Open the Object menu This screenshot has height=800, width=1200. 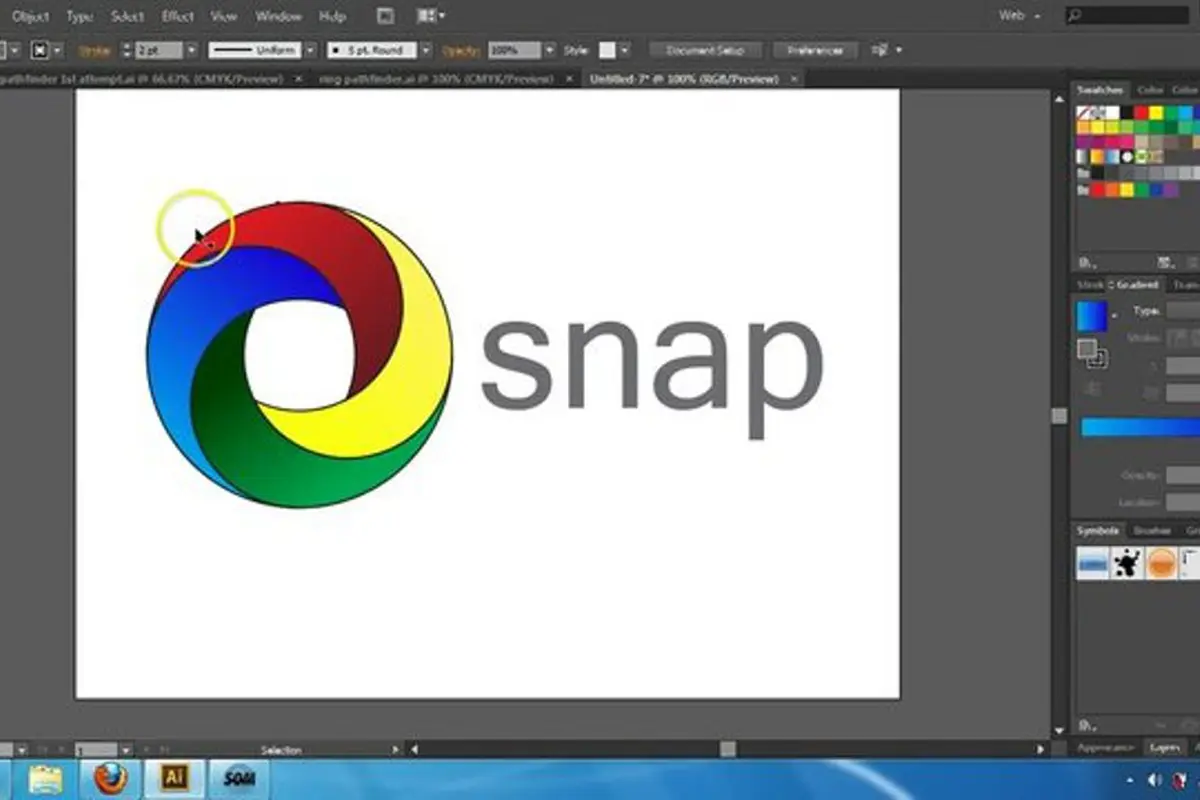coord(30,16)
